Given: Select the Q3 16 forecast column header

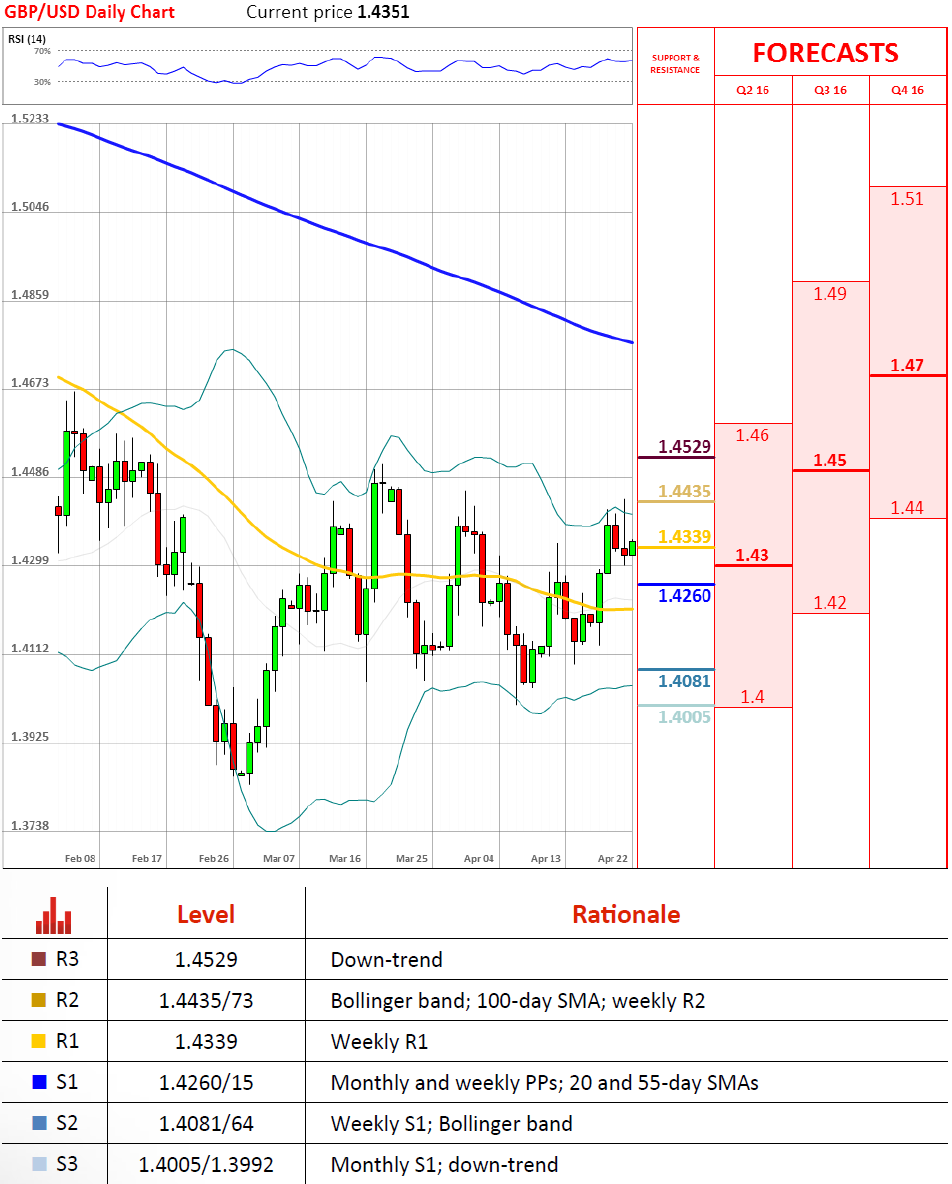Looking at the screenshot, I should click(830, 90).
